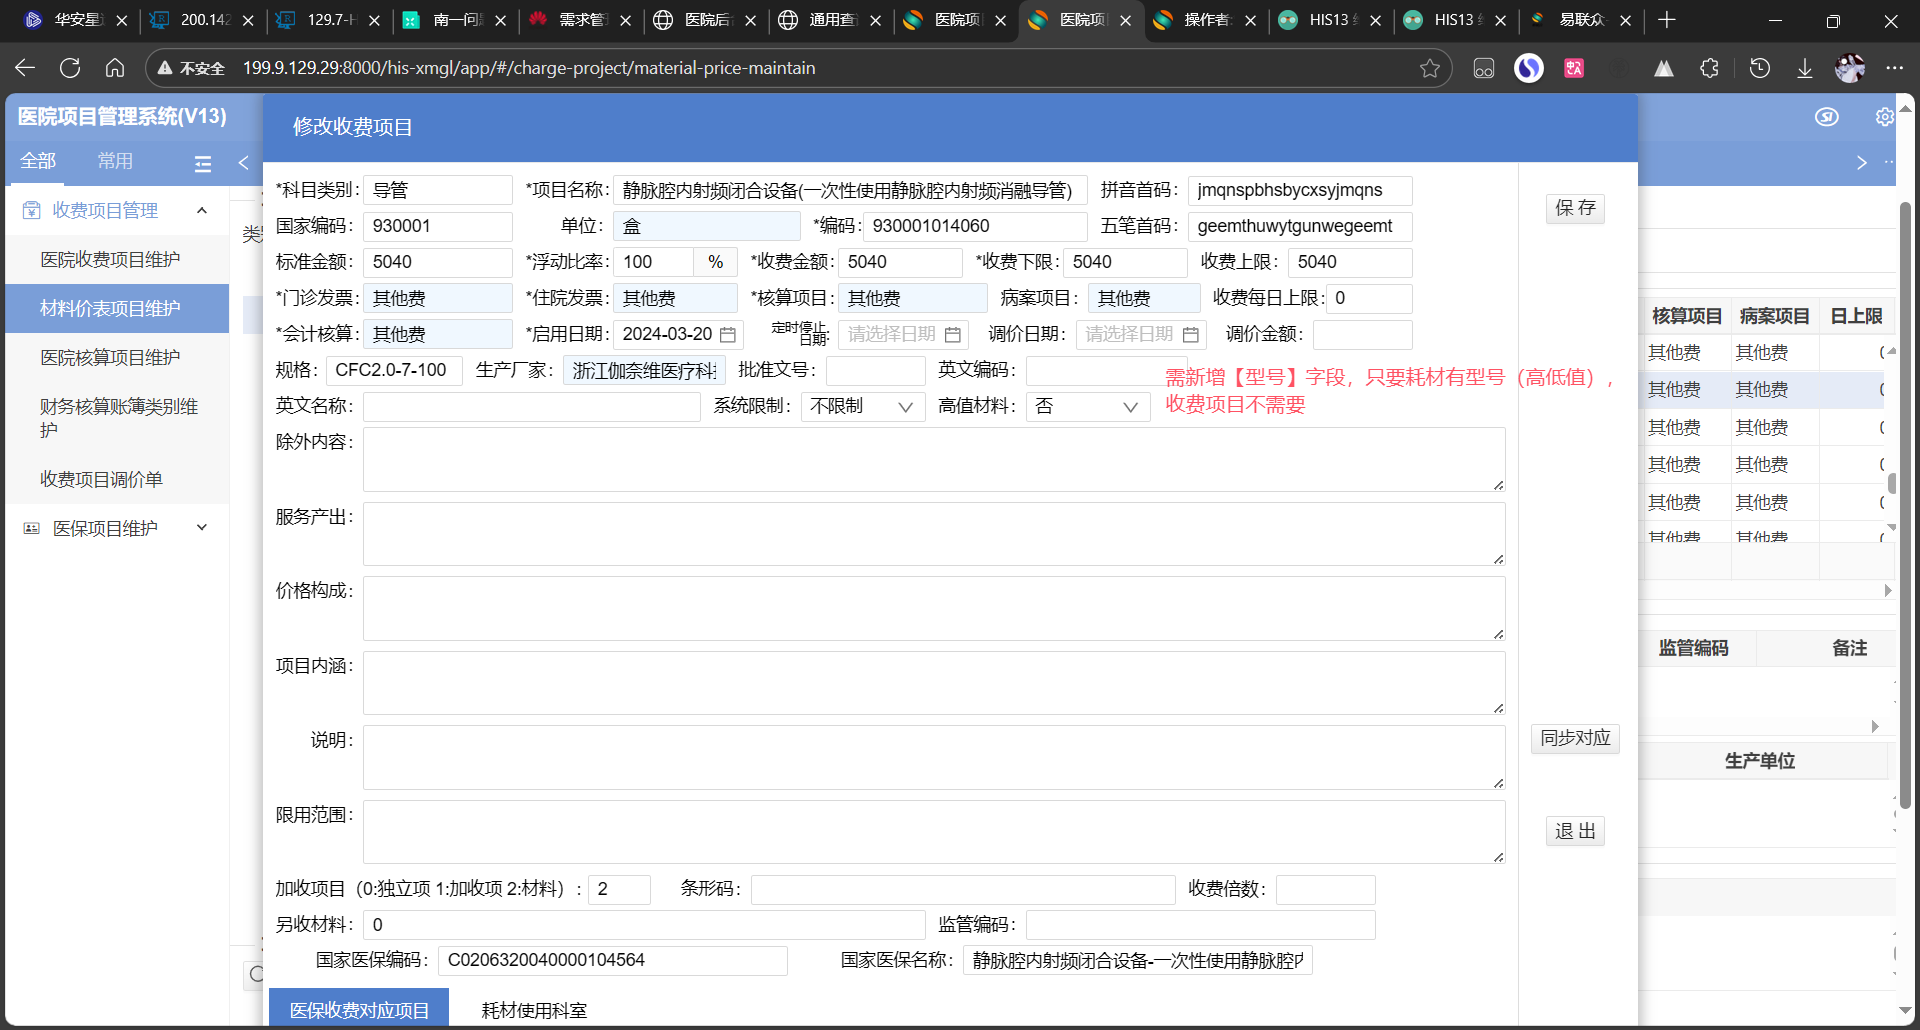
Task: Click the 收费项目管理 menu icon
Action: 32,210
